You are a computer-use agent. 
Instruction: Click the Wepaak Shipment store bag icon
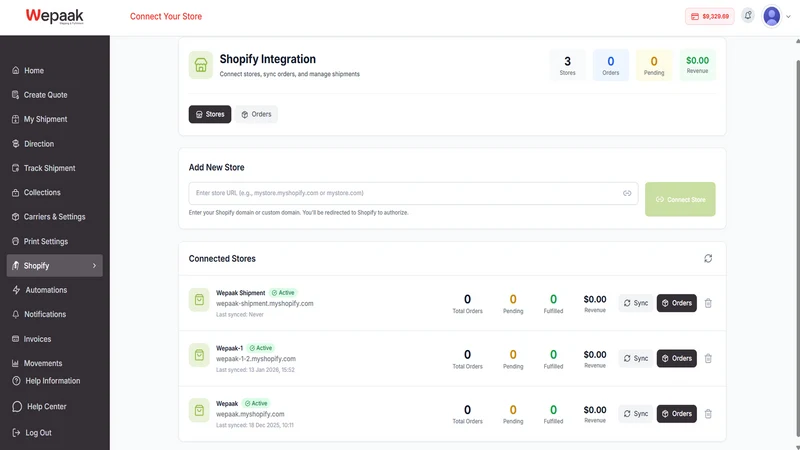[x=199, y=300]
